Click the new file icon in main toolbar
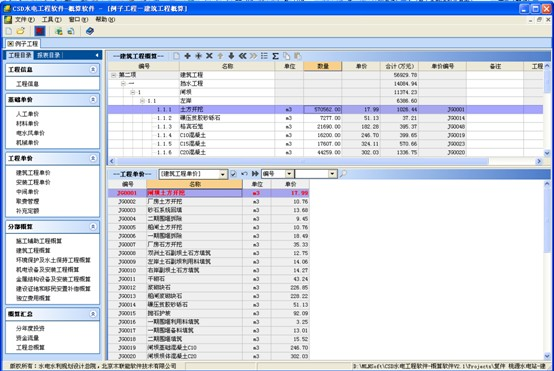The width and height of the screenshot is (554, 371). pos(9,31)
